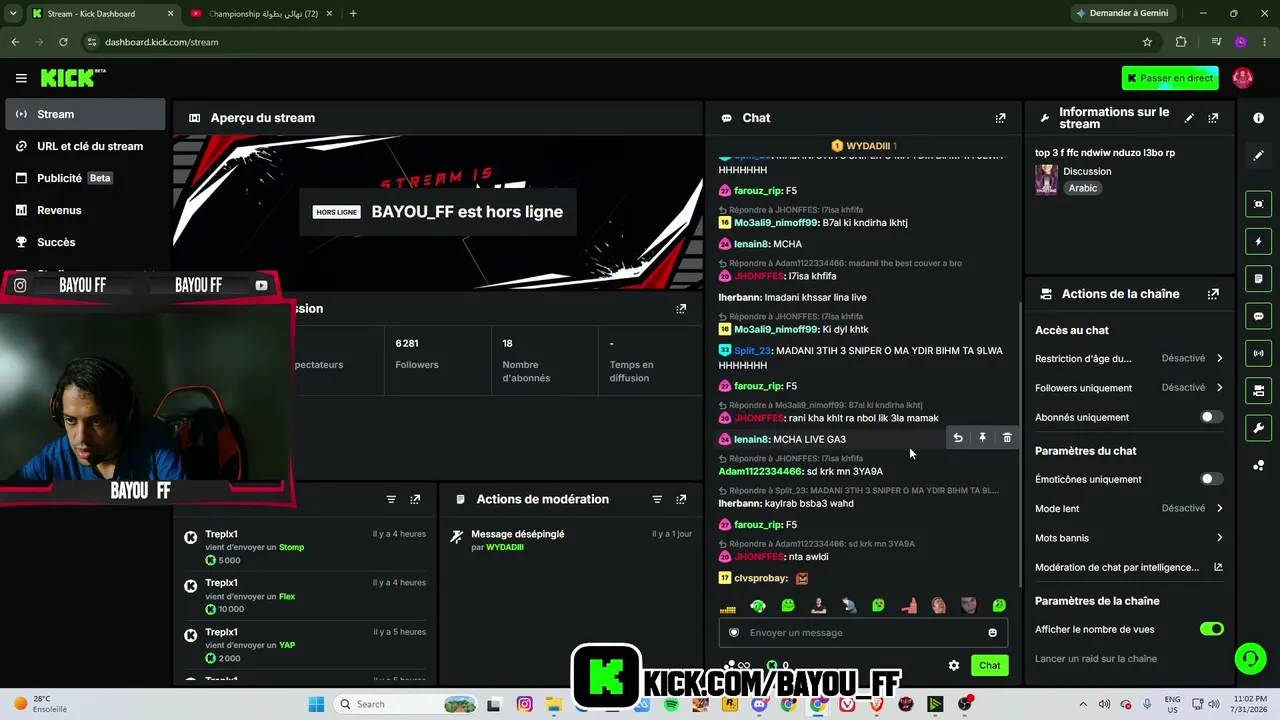
Task: Send message with green Chat button
Action: [x=989, y=665]
